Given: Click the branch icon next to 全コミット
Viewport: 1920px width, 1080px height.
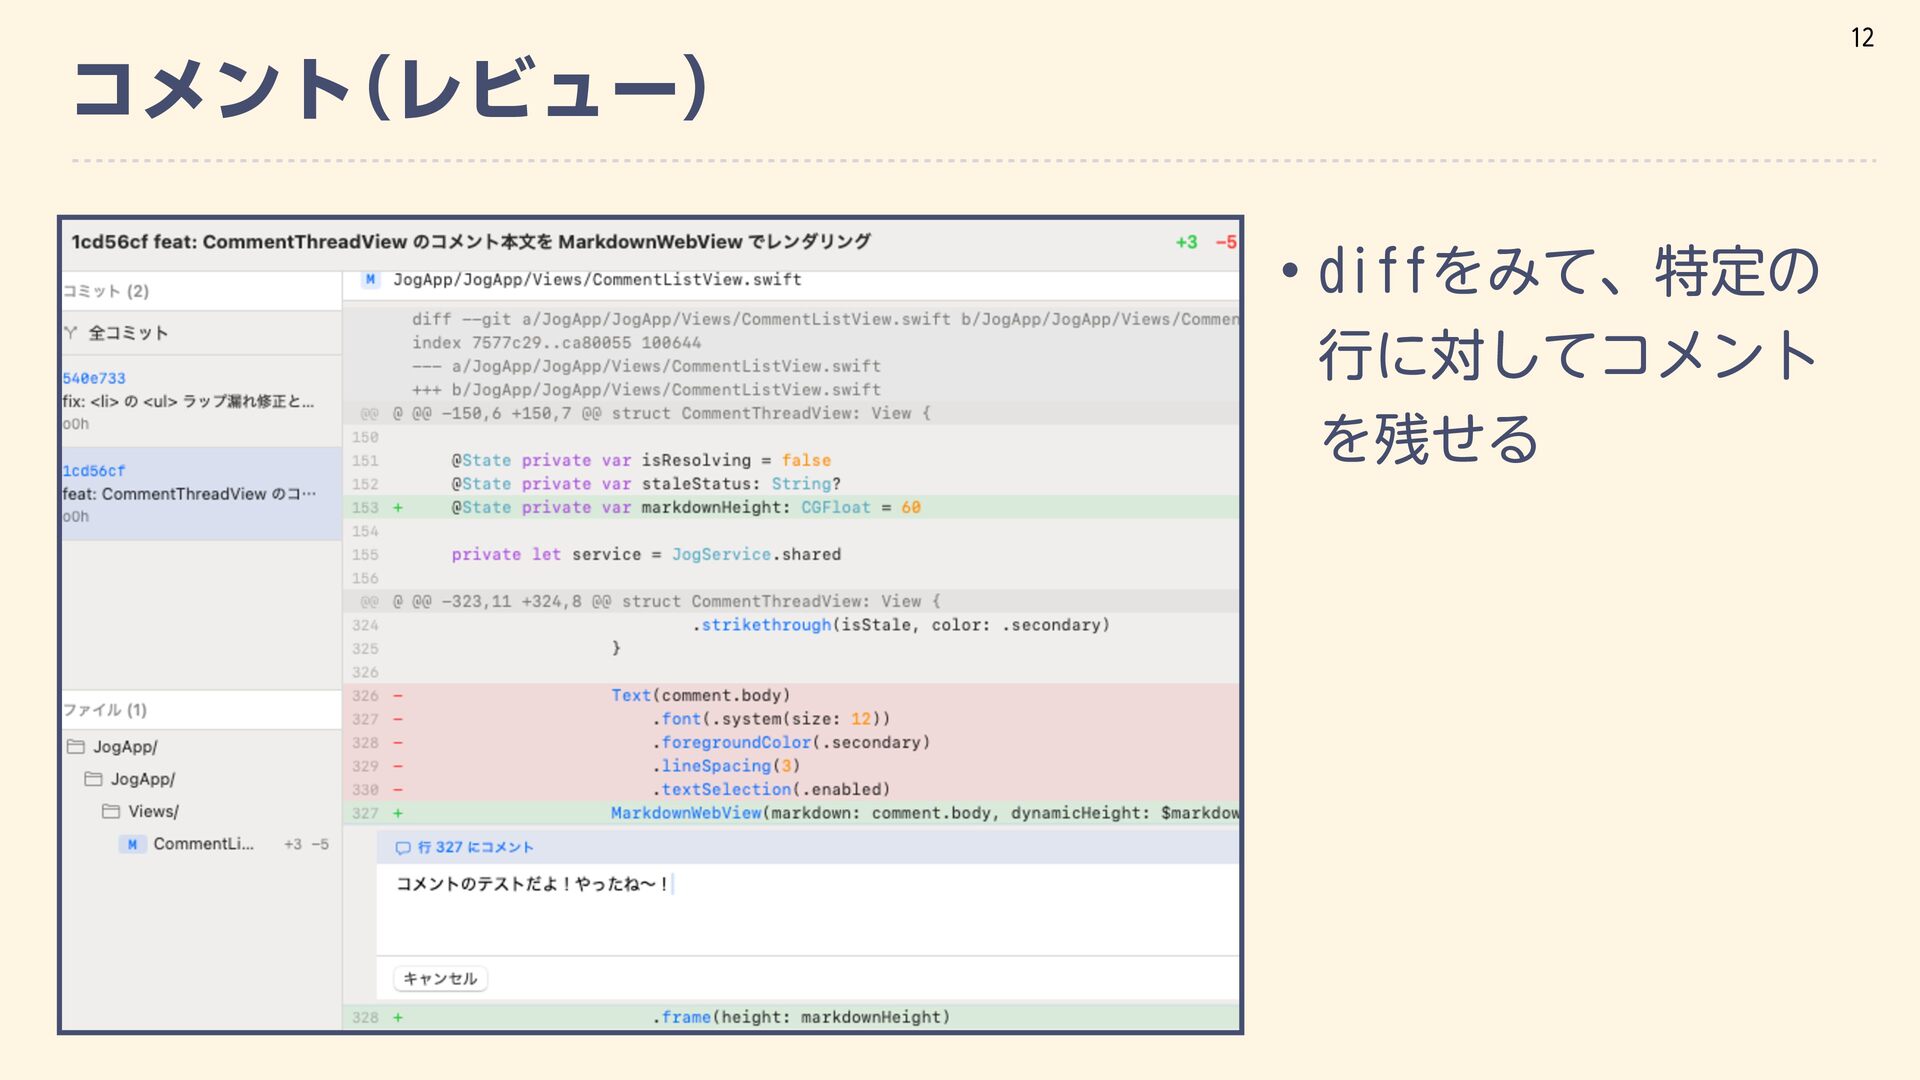Looking at the screenshot, I should click(x=71, y=333).
